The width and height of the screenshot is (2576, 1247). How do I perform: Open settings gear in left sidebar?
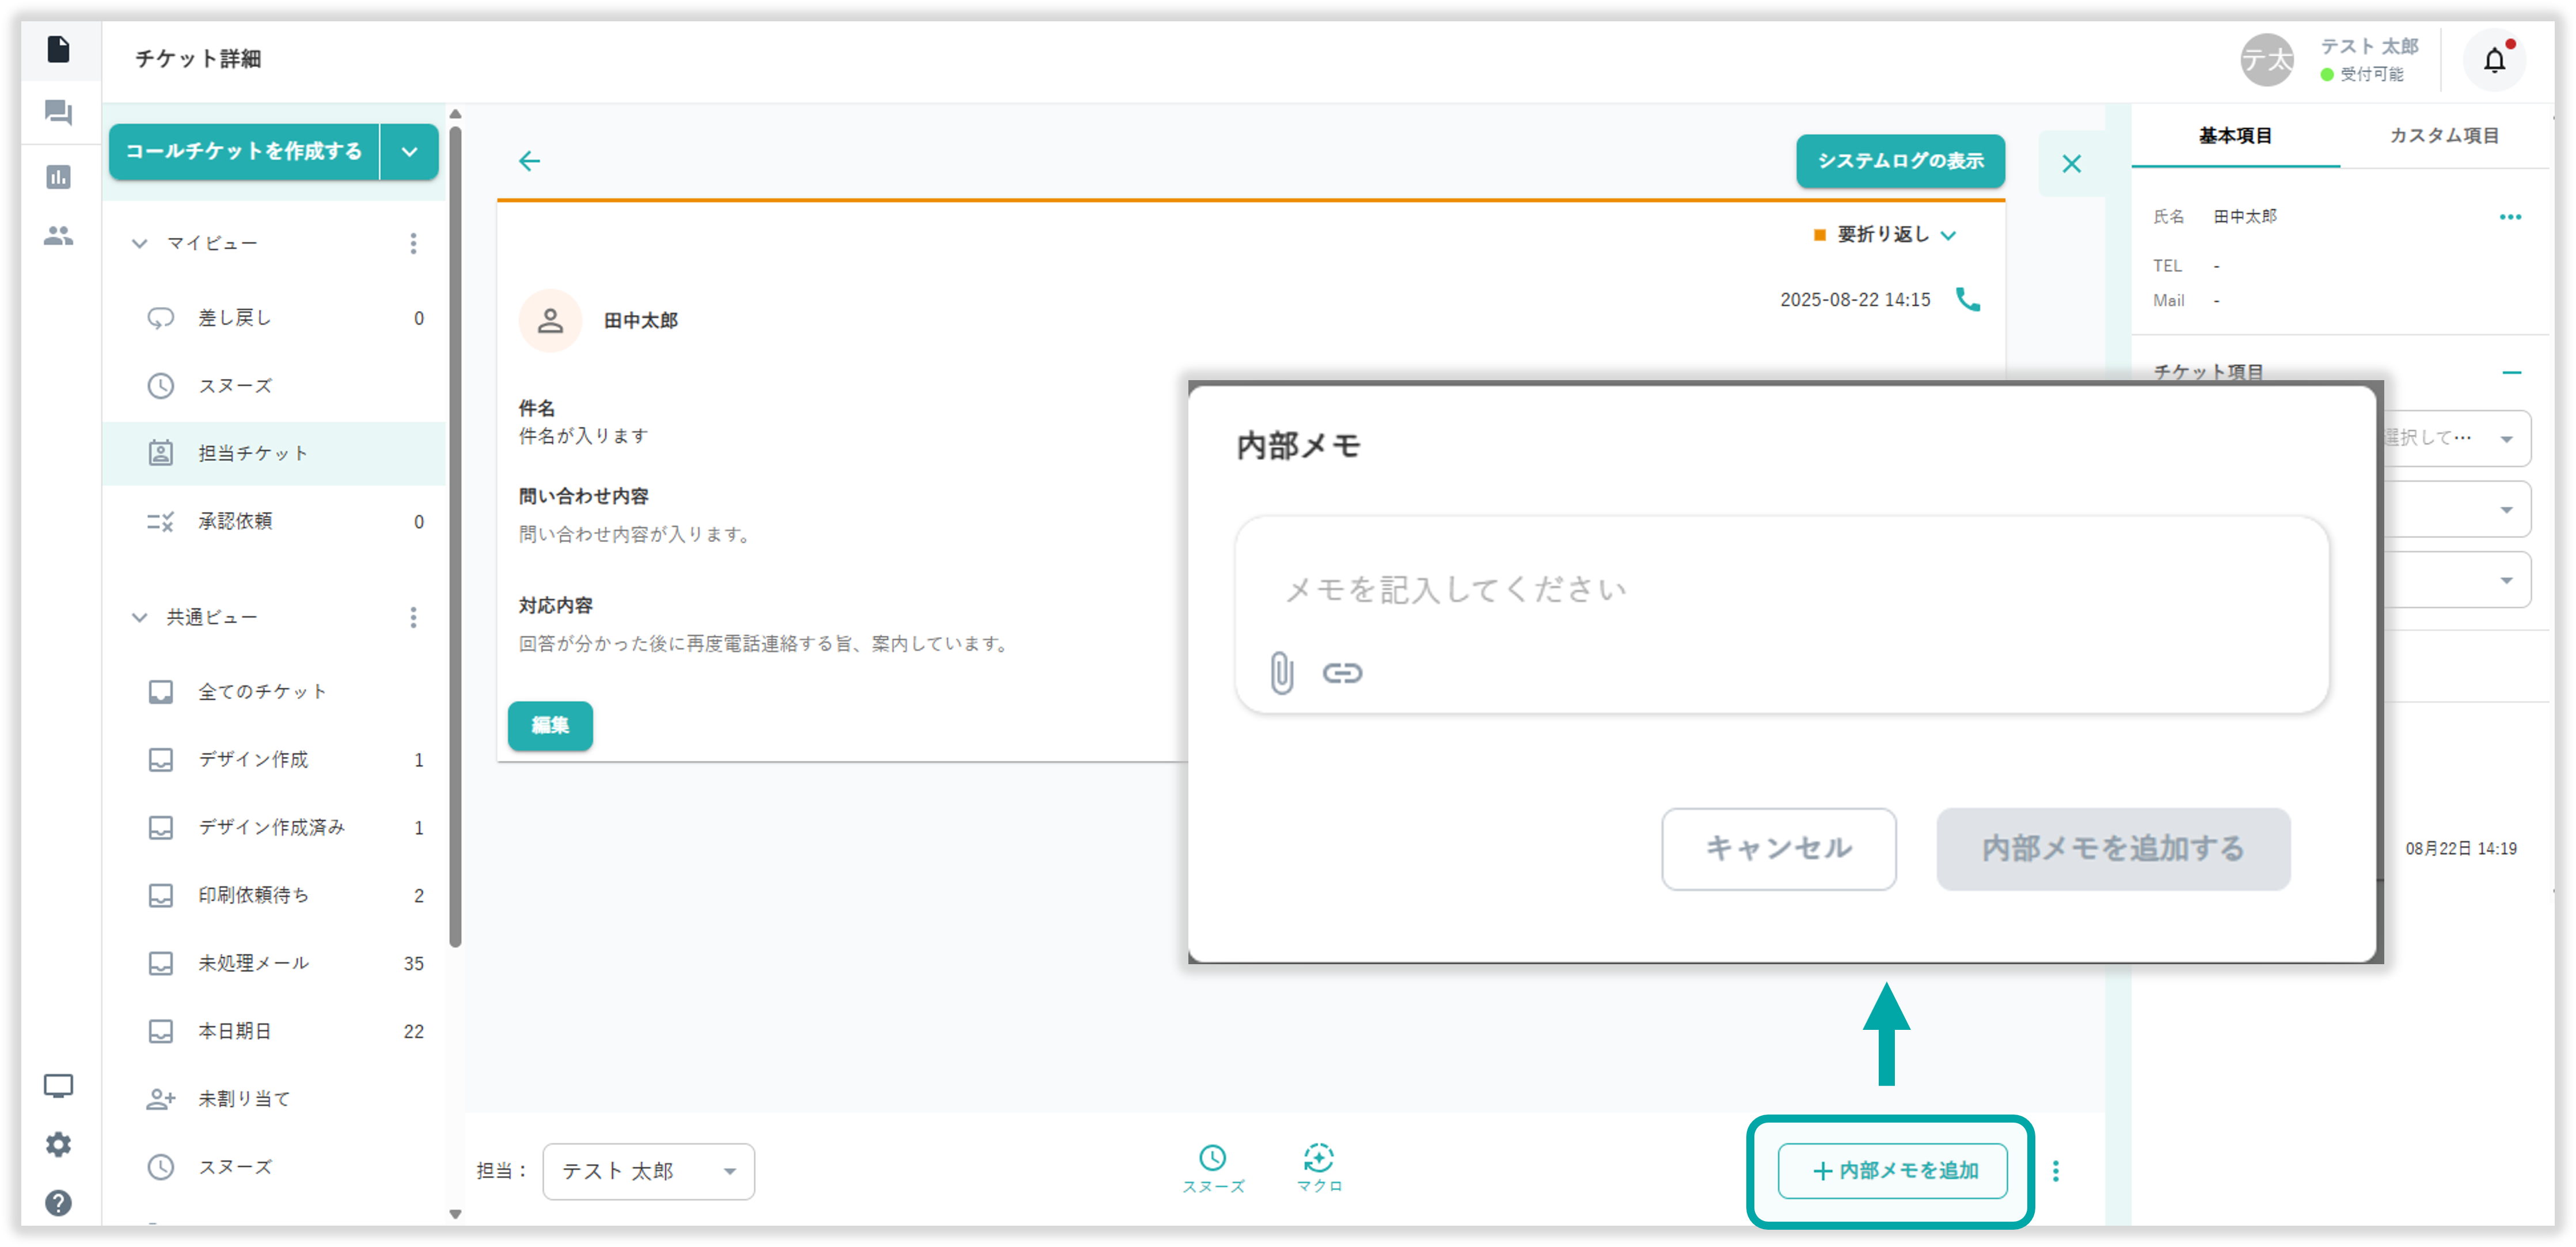(x=58, y=1144)
